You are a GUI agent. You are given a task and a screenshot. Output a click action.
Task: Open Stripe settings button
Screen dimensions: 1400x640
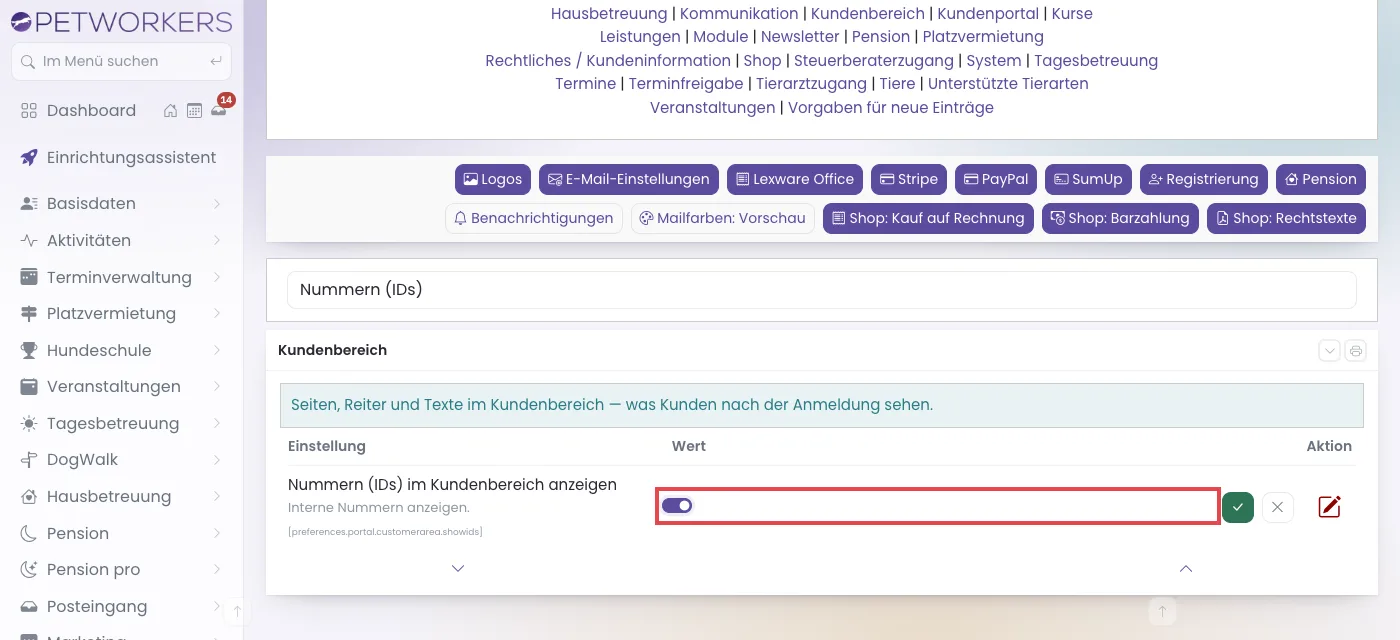[x=909, y=179]
